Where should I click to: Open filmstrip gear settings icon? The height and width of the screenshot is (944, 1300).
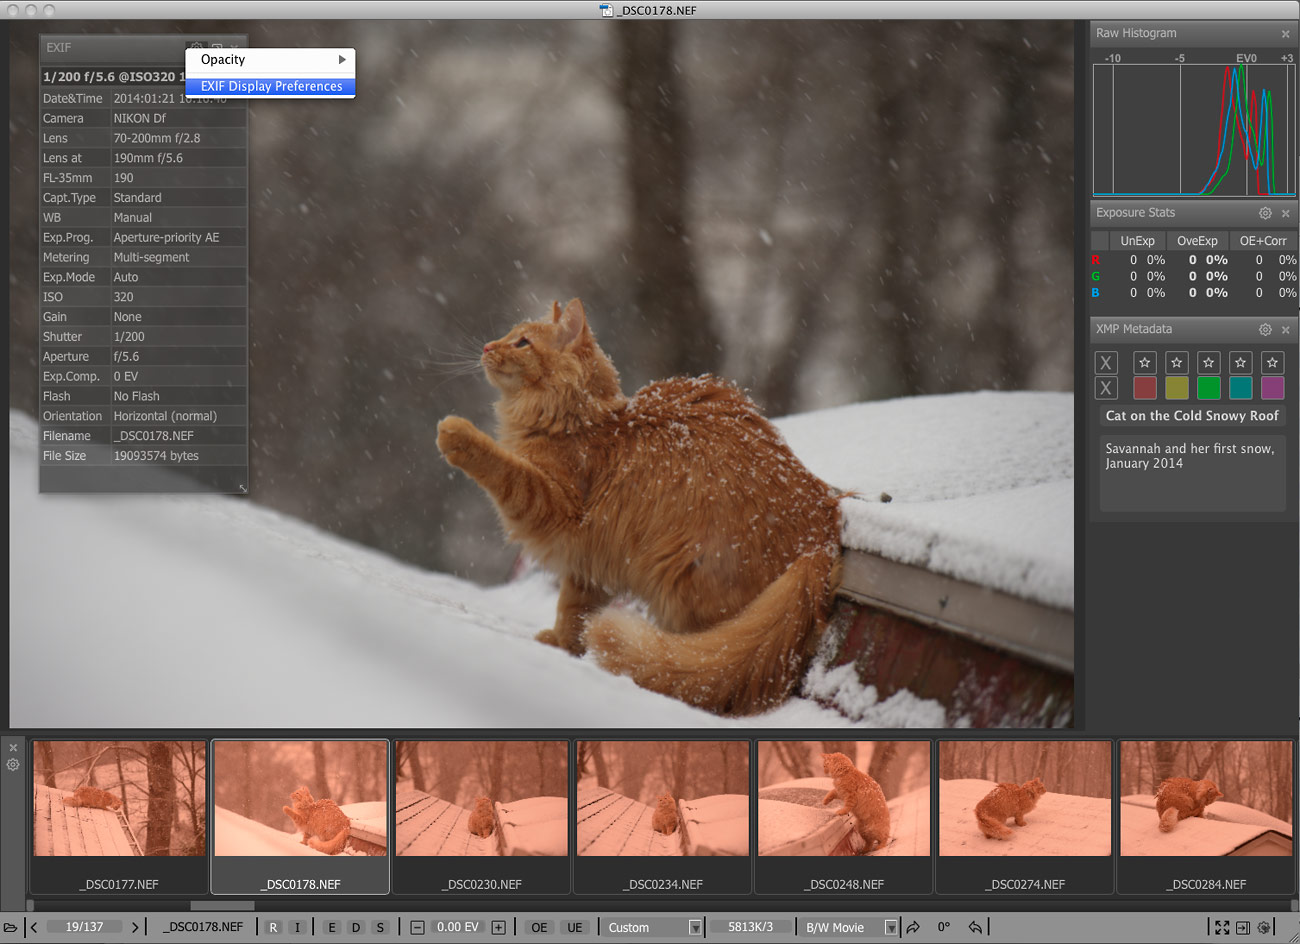pos(13,765)
